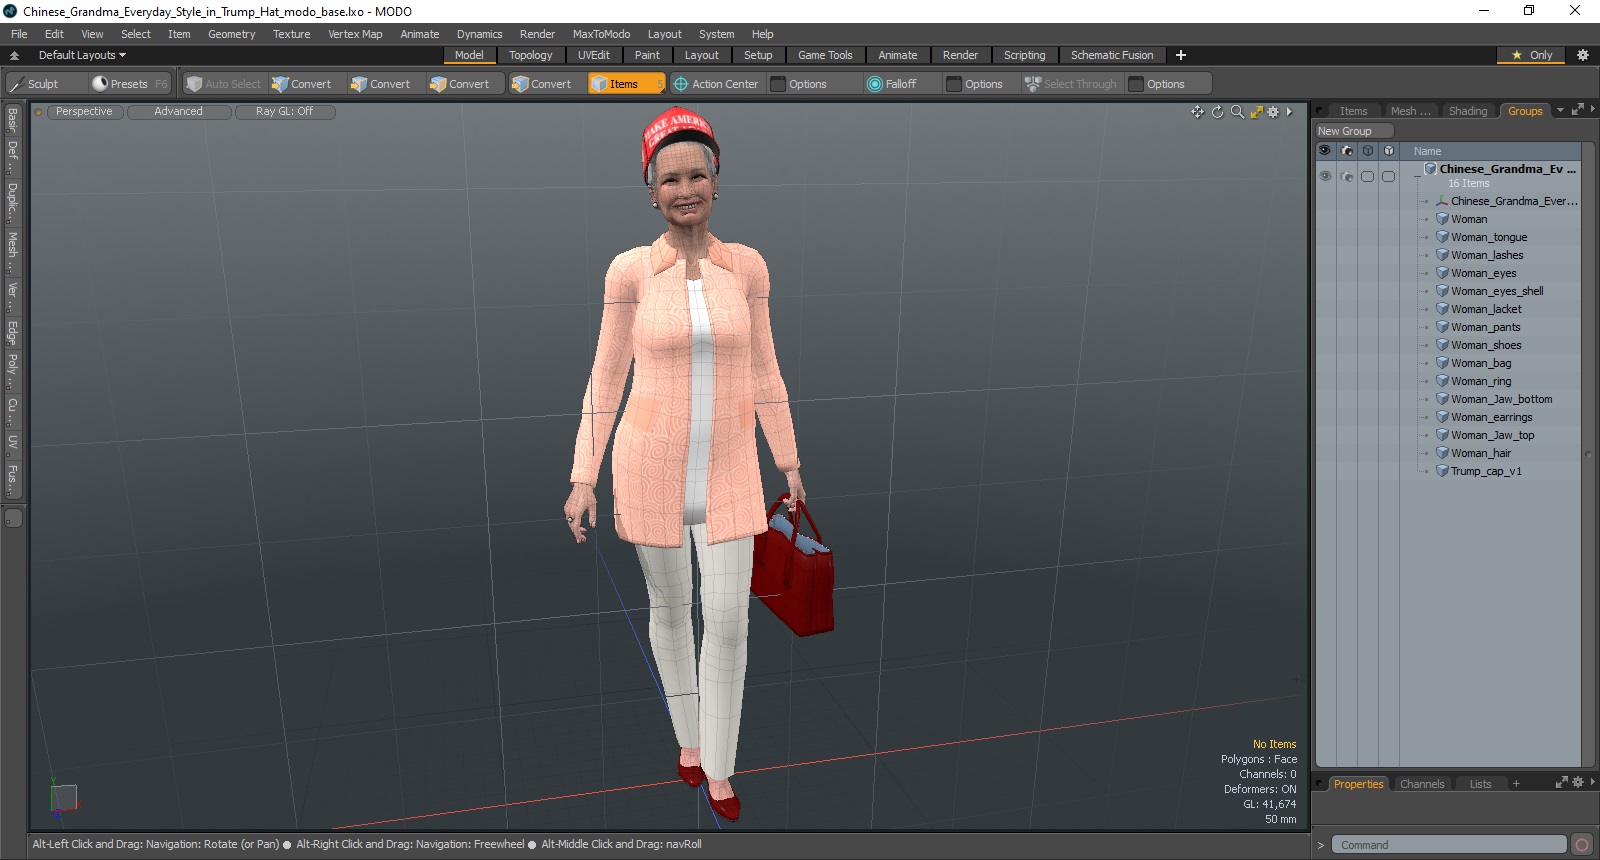The width and height of the screenshot is (1600, 860).
Task: Toggle visibility eye of Chinese_Grandma group
Action: 1325,176
